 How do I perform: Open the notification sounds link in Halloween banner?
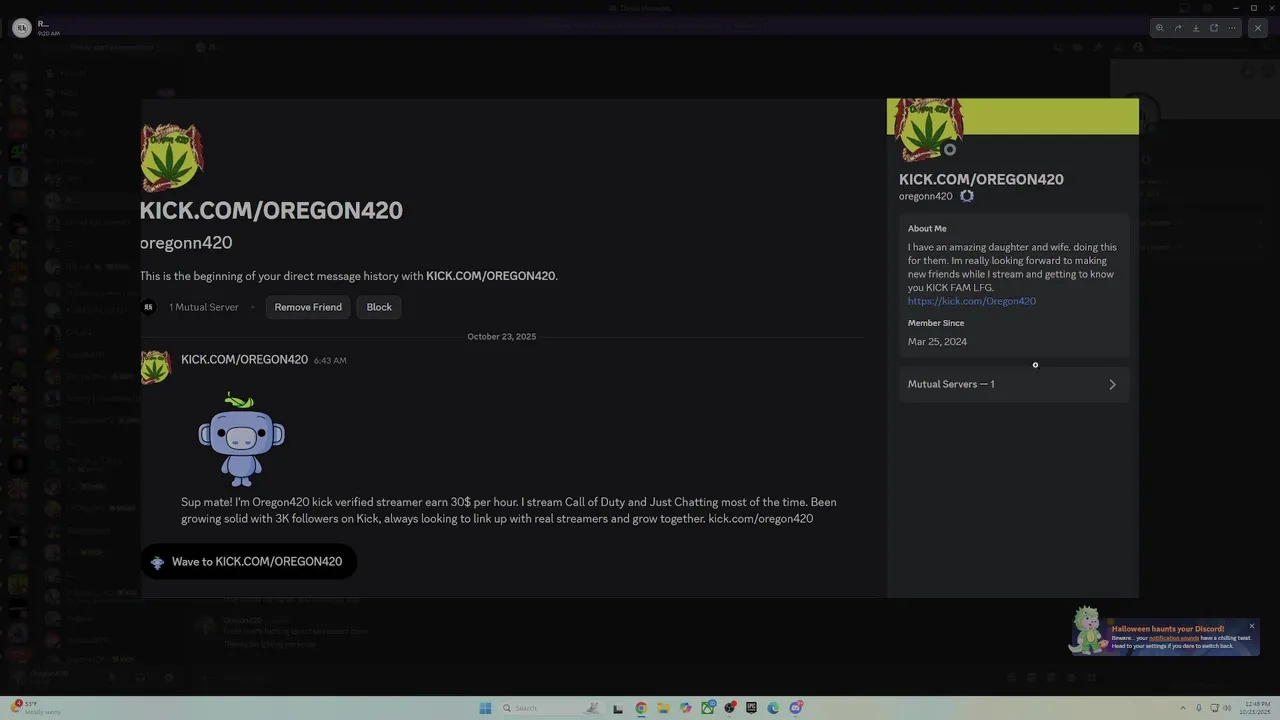(x=1174, y=638)
